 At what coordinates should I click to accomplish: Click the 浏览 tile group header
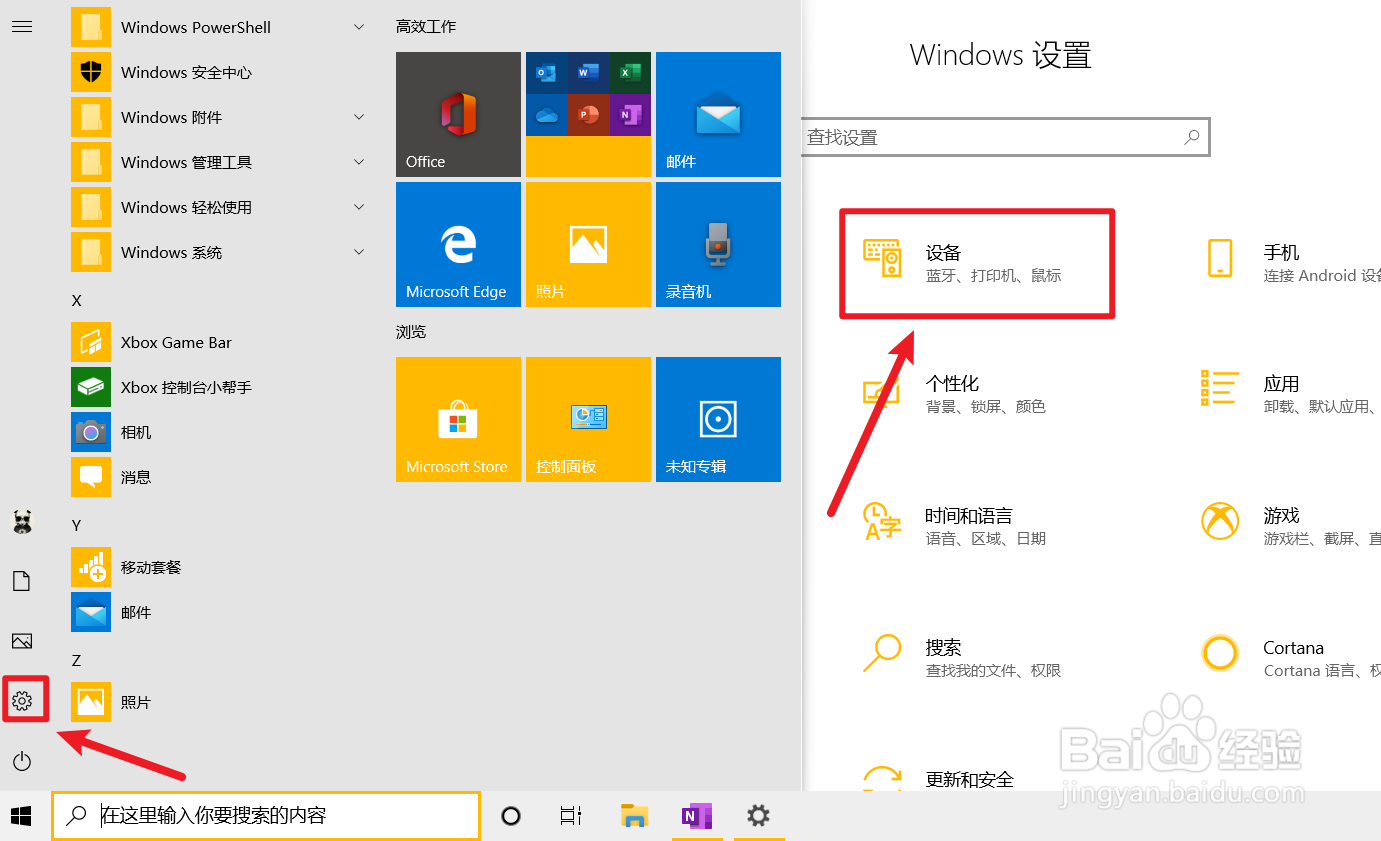(x=411, y=332)
